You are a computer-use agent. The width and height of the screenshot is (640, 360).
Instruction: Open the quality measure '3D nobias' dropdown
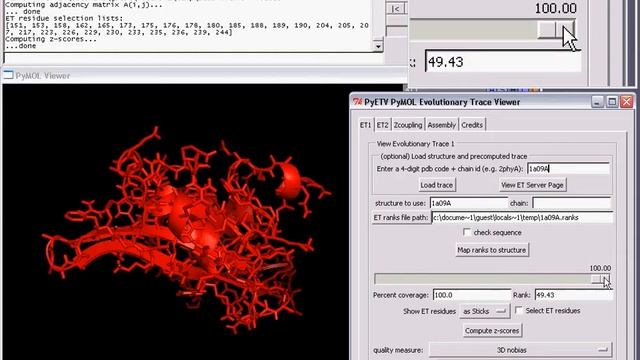pos(520,350)
